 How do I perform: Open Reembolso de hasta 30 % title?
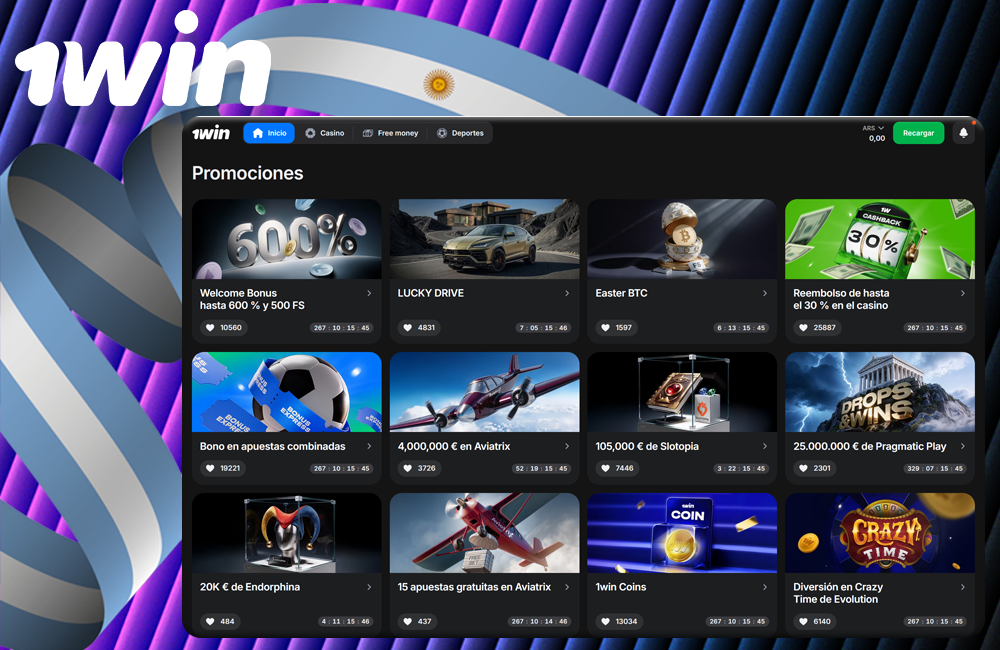point(841,299)
